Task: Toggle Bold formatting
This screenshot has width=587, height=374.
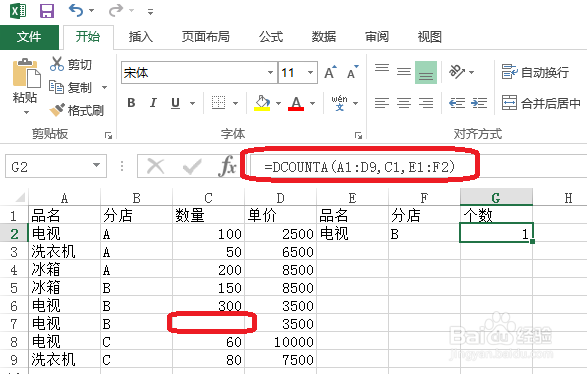Action: (131, 103)
